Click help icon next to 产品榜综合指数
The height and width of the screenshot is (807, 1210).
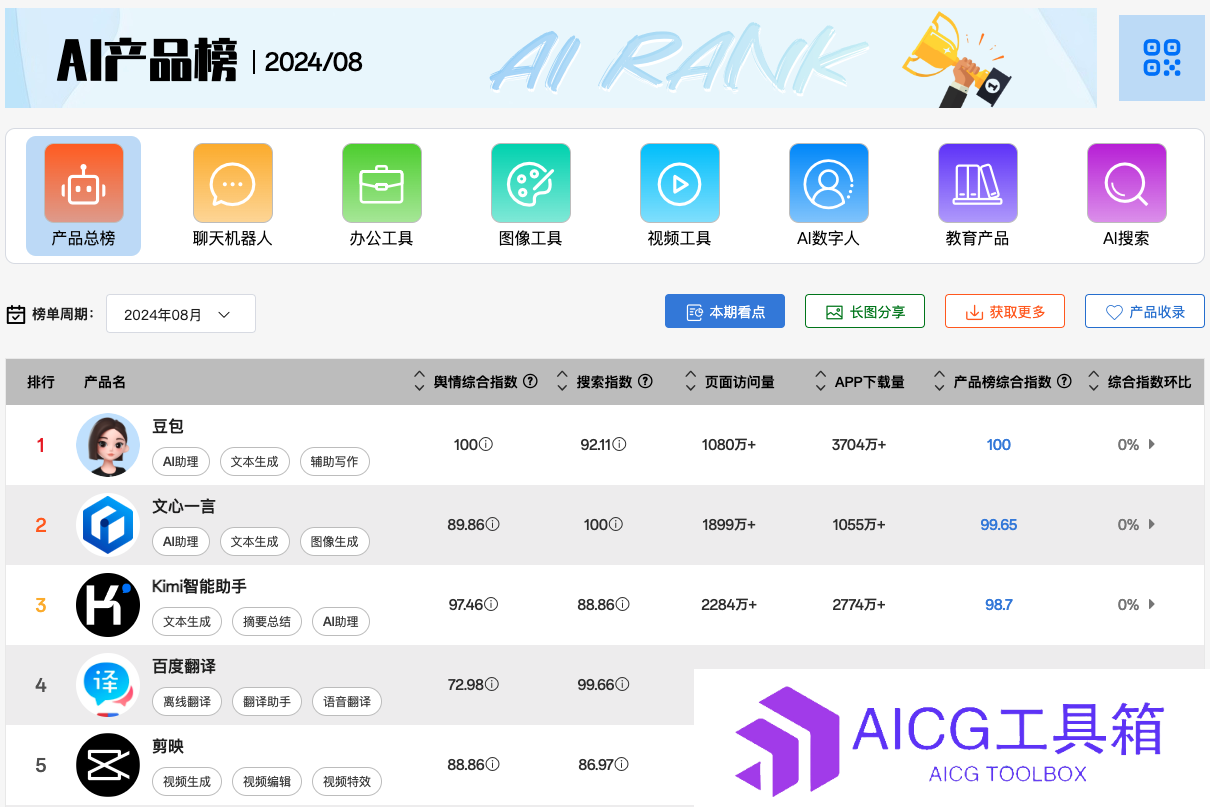[x=1065, y=381]
